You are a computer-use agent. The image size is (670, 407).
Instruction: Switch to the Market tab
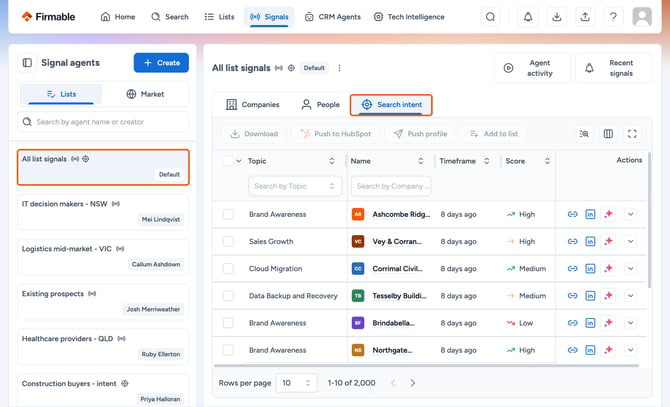[x=145, y=94]
